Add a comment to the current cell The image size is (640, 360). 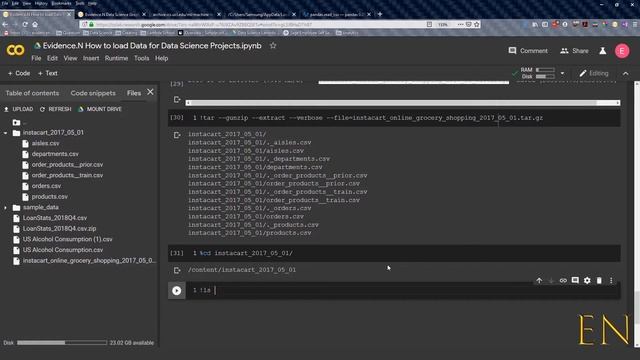point(575,280)
